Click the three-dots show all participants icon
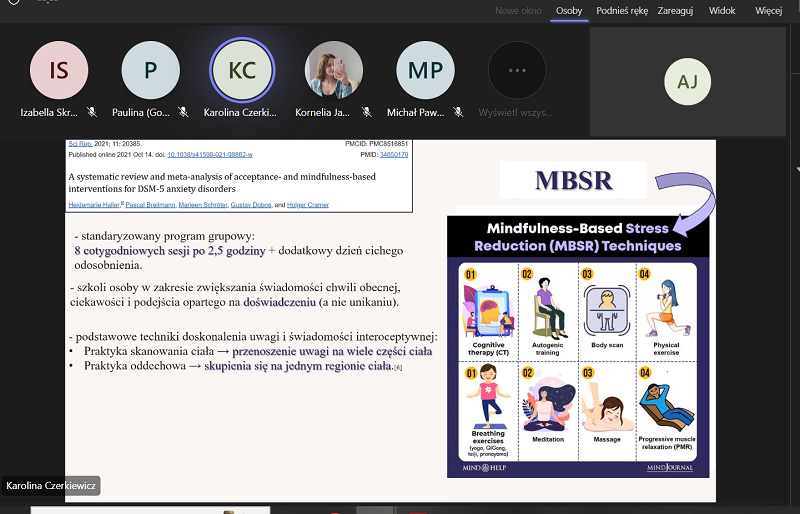 click(516, 70)
